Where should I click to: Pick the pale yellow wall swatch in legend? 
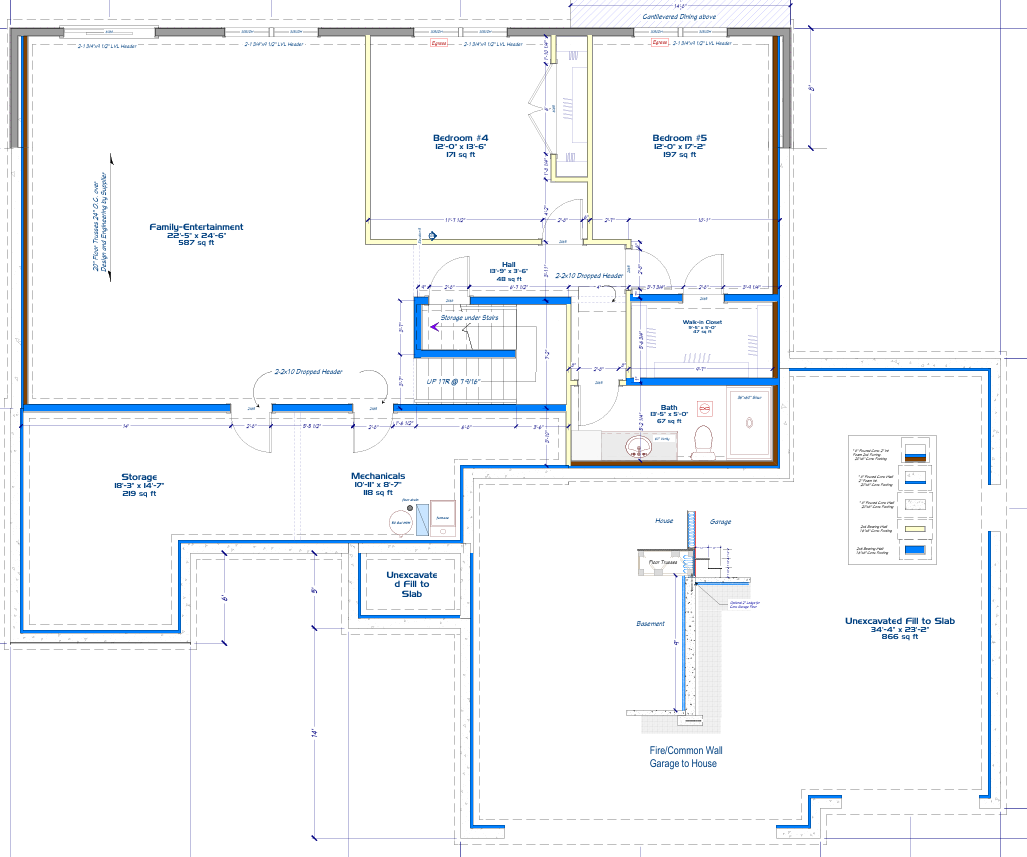[x=914, y=529]
